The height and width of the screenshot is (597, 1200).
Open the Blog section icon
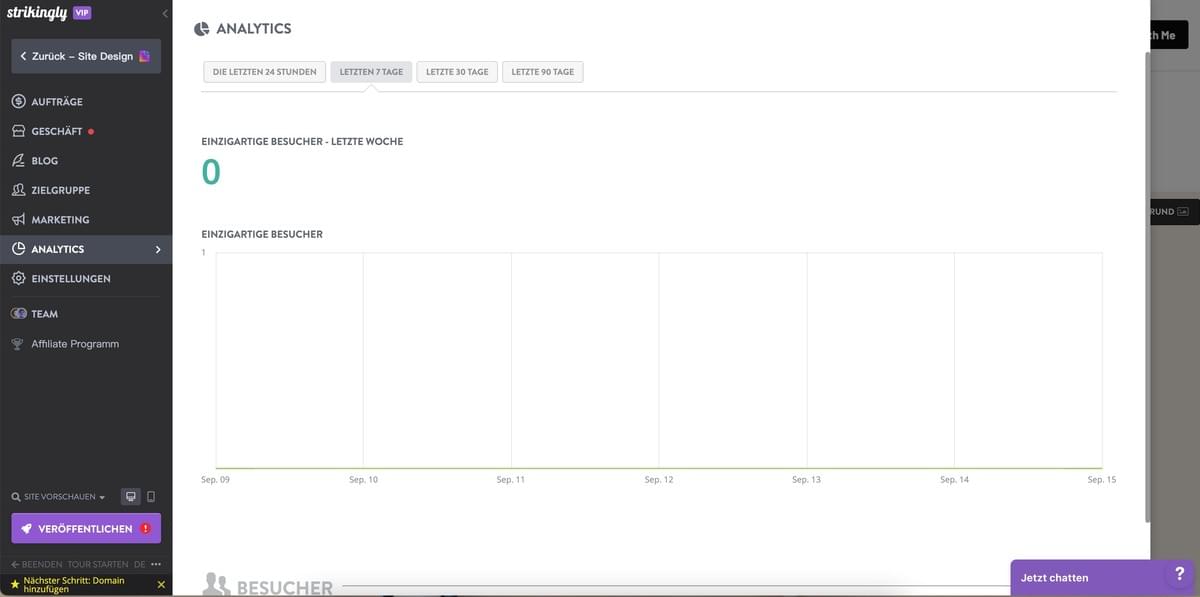pos(16,159)
